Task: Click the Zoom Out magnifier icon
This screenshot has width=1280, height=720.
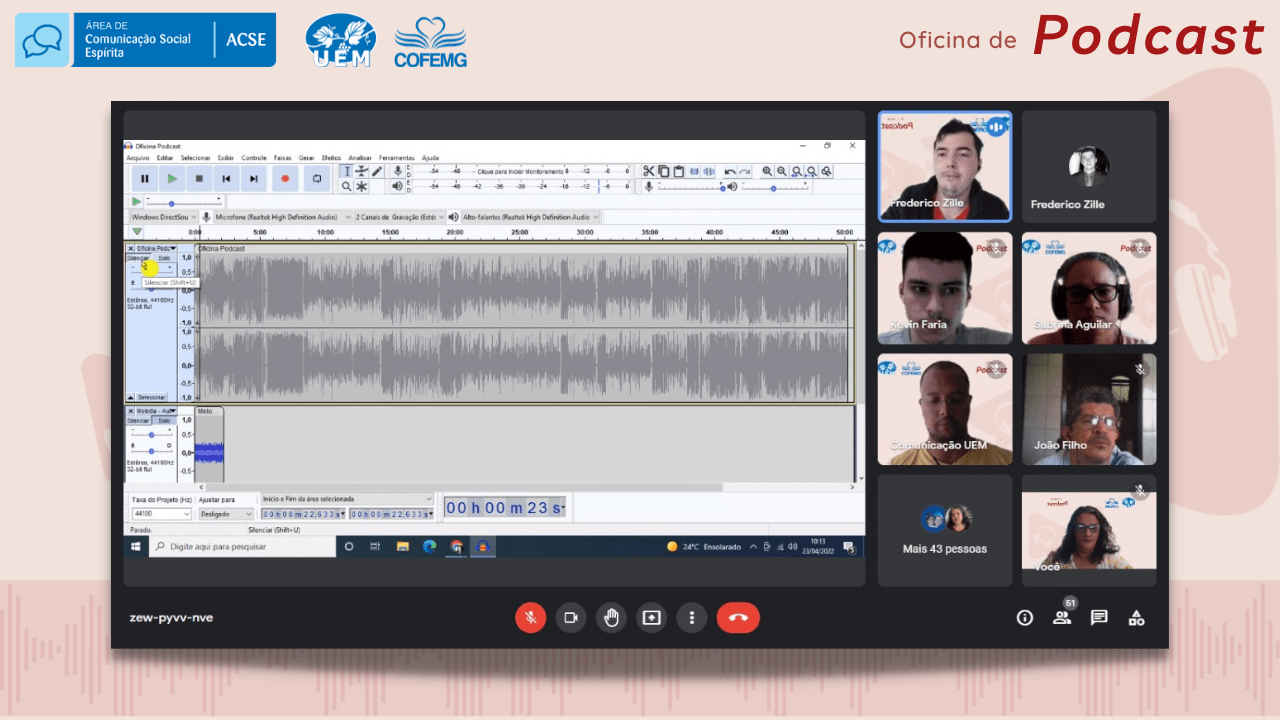Action: [782, 171]
